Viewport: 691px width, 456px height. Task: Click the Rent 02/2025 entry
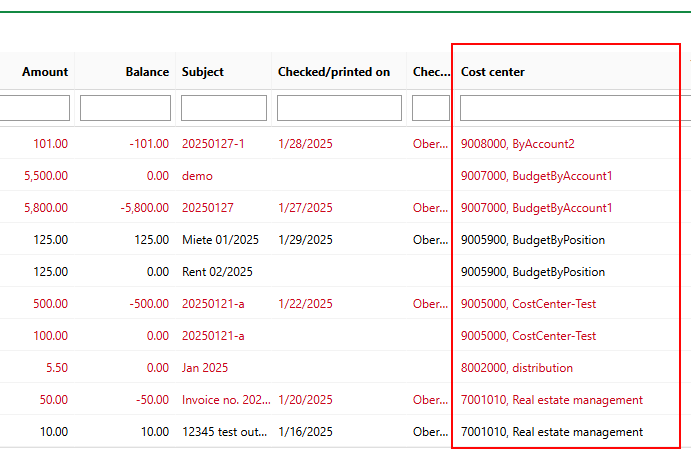pyautogui.click(x=217, y=272)
